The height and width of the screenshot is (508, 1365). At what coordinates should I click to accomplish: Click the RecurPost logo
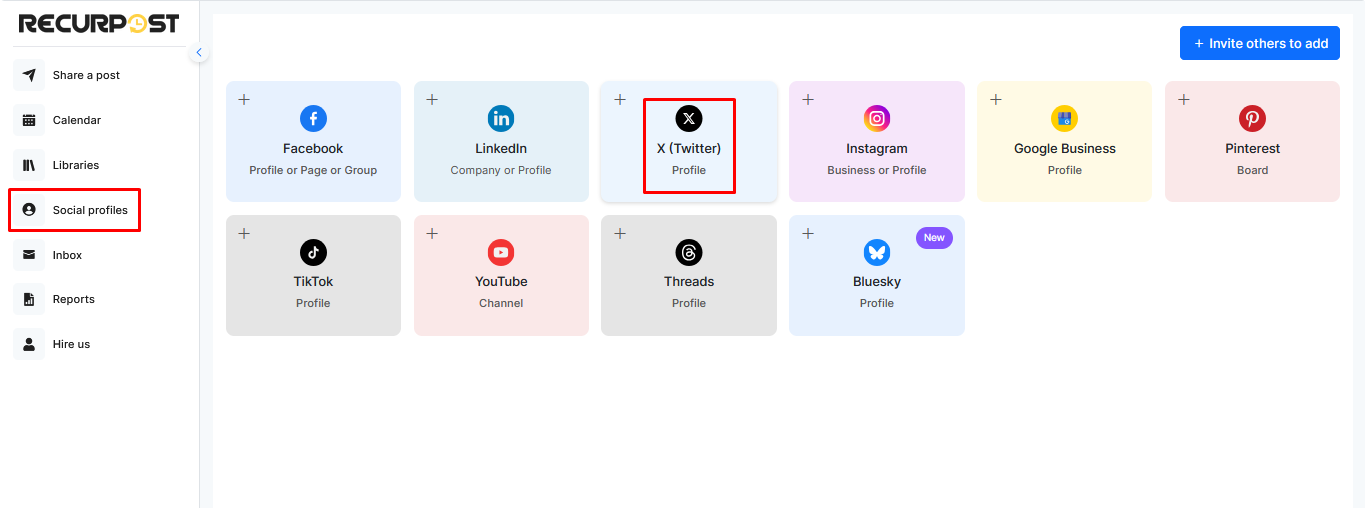pos(99,23)
